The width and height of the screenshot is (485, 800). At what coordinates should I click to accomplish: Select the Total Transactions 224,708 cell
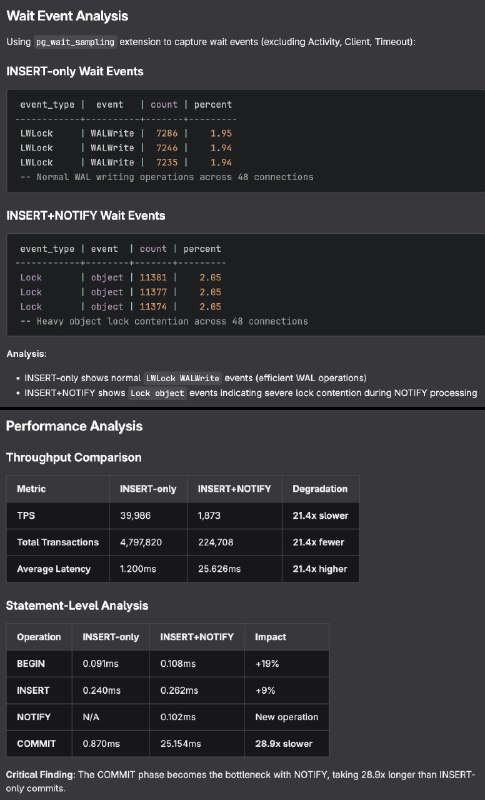235,542
